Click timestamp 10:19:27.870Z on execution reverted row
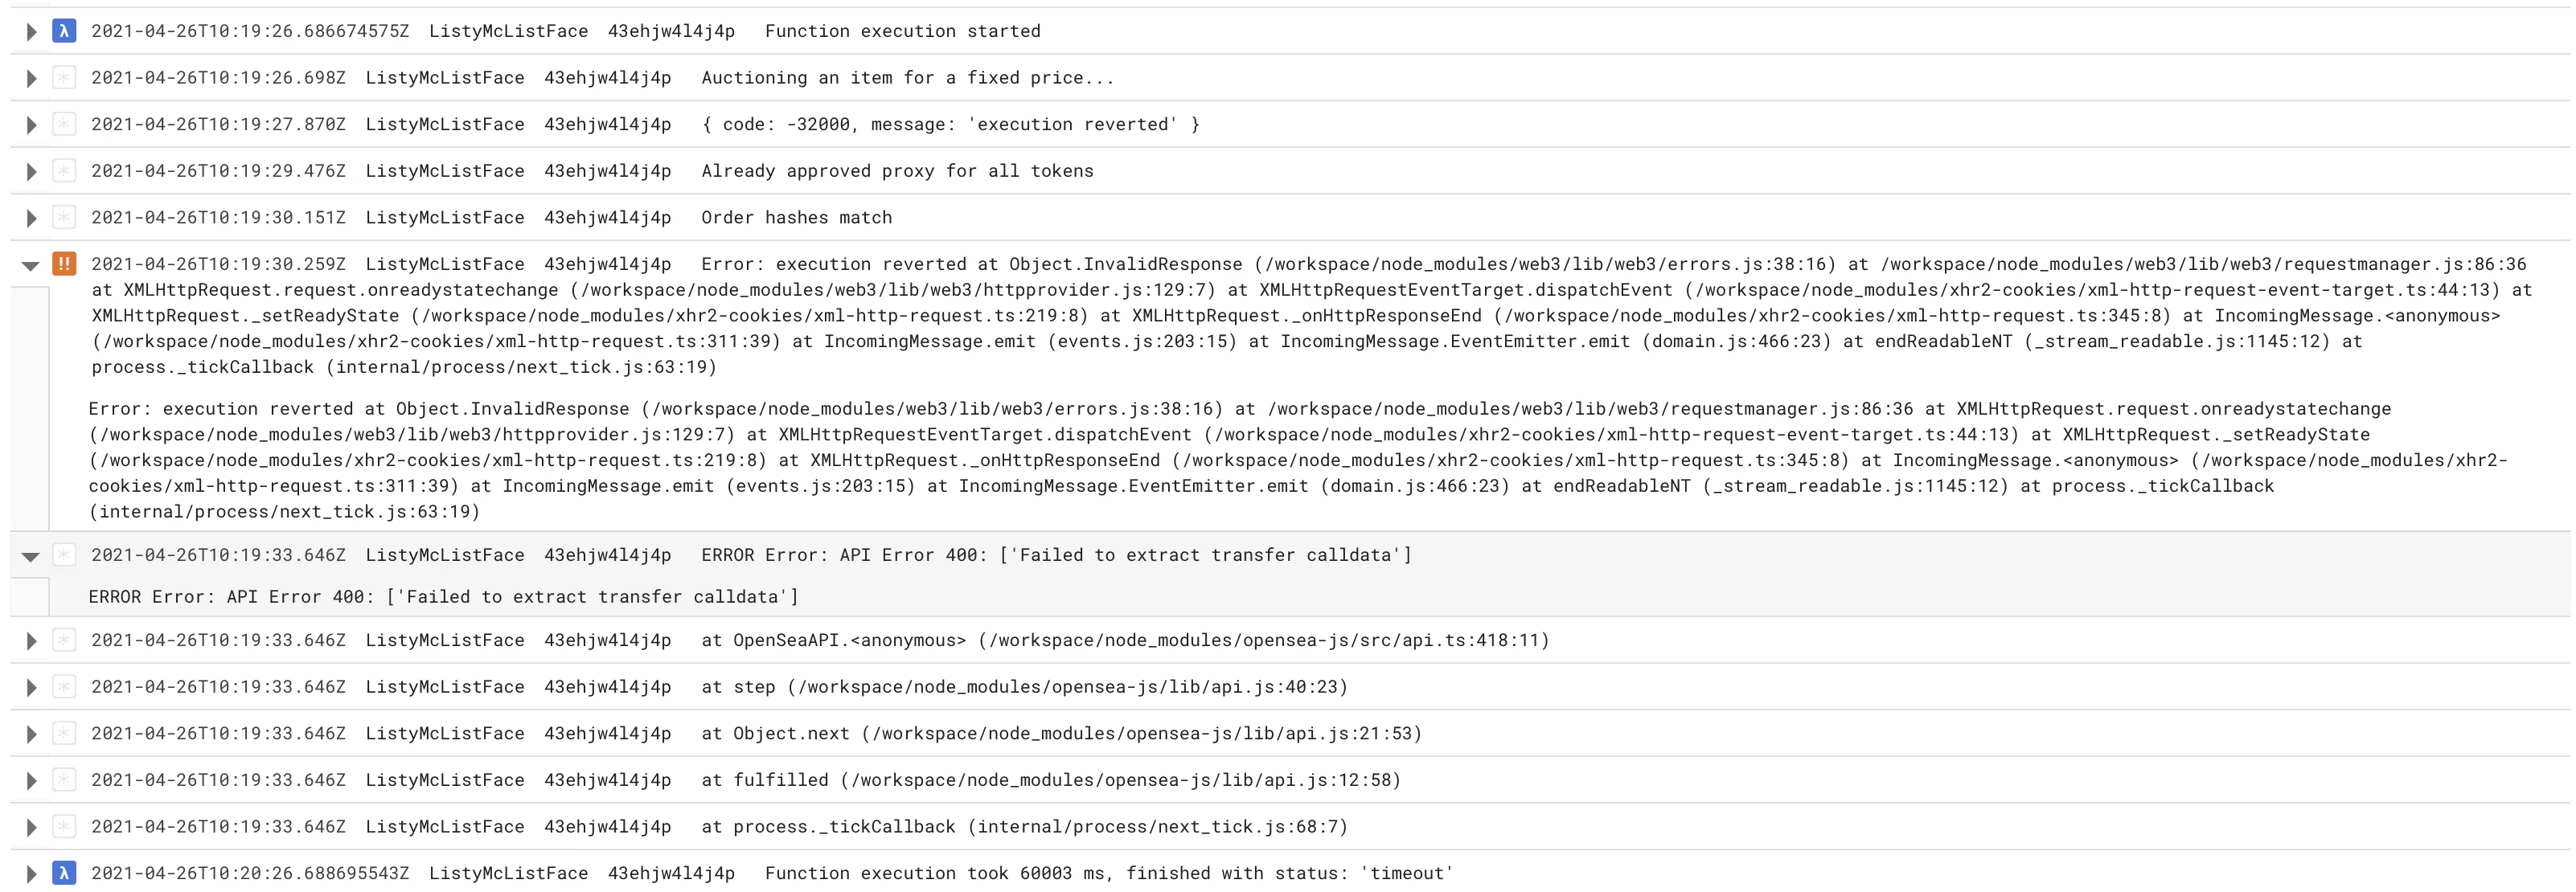Viewport: 2576px width, 892px height. point(218,124)
